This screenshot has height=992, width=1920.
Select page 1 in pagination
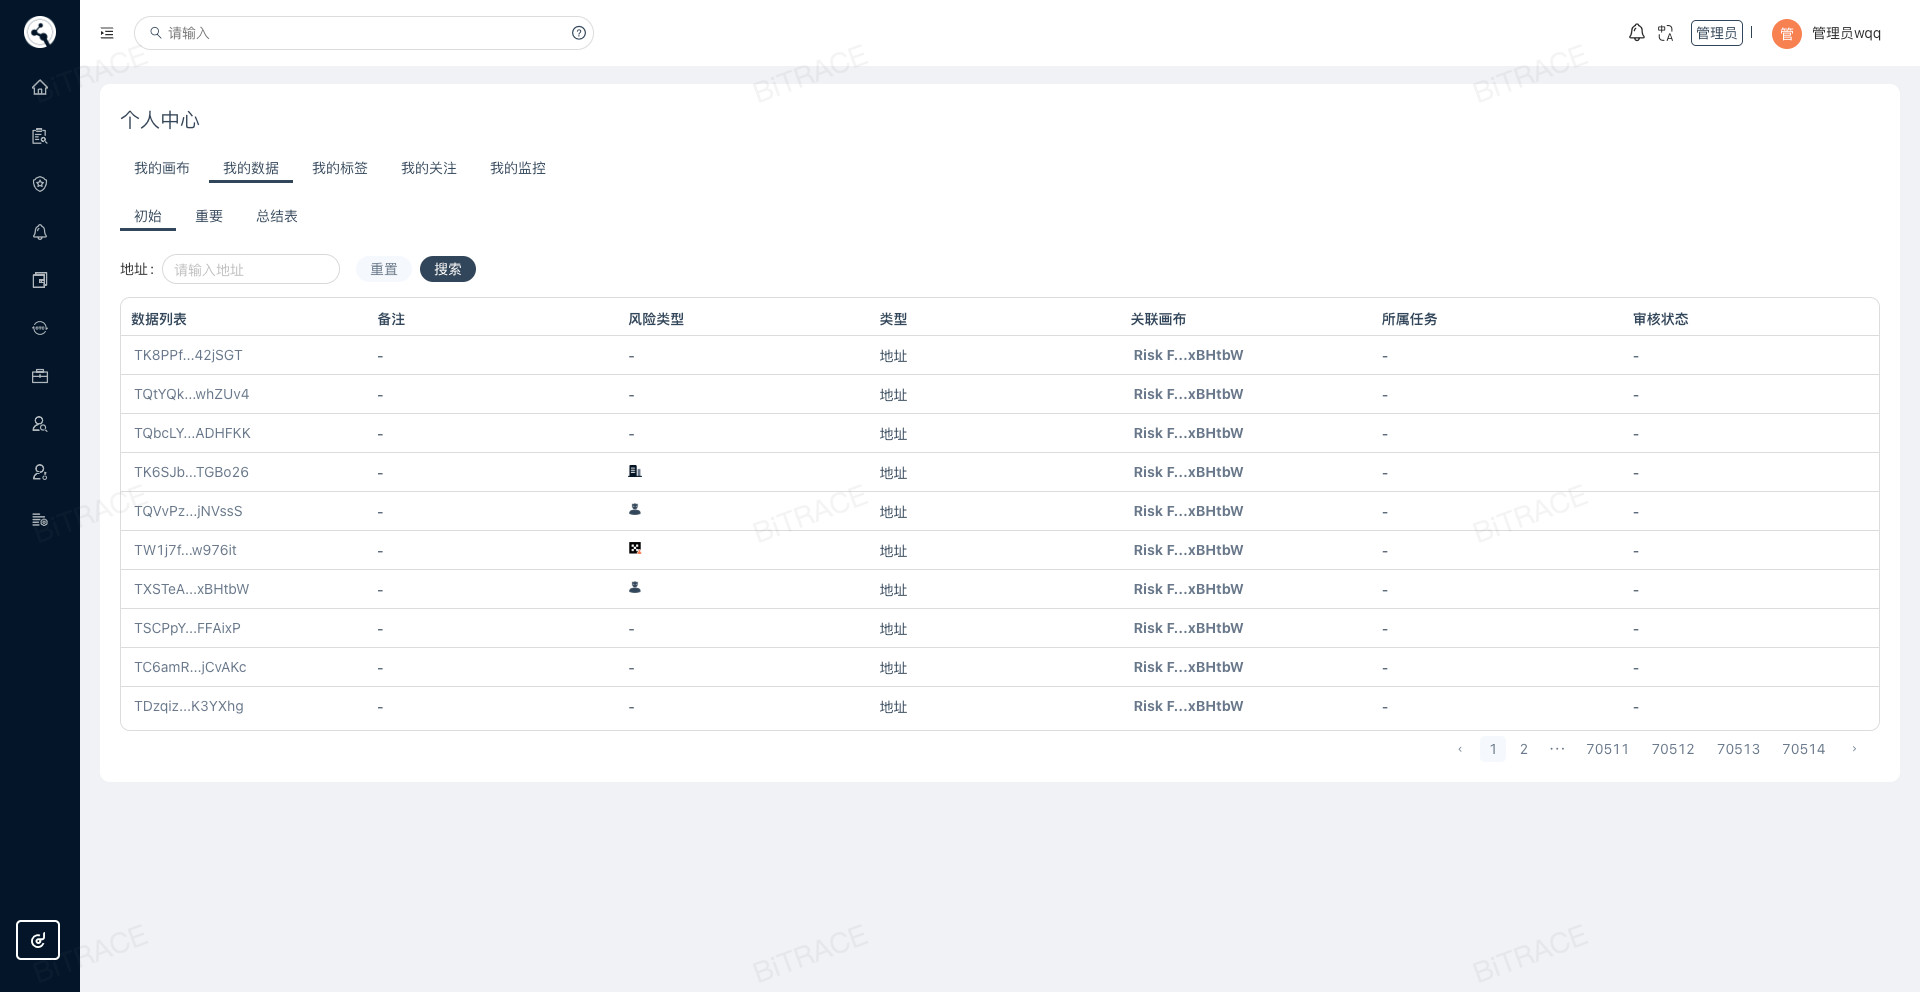click(1493, 749)
